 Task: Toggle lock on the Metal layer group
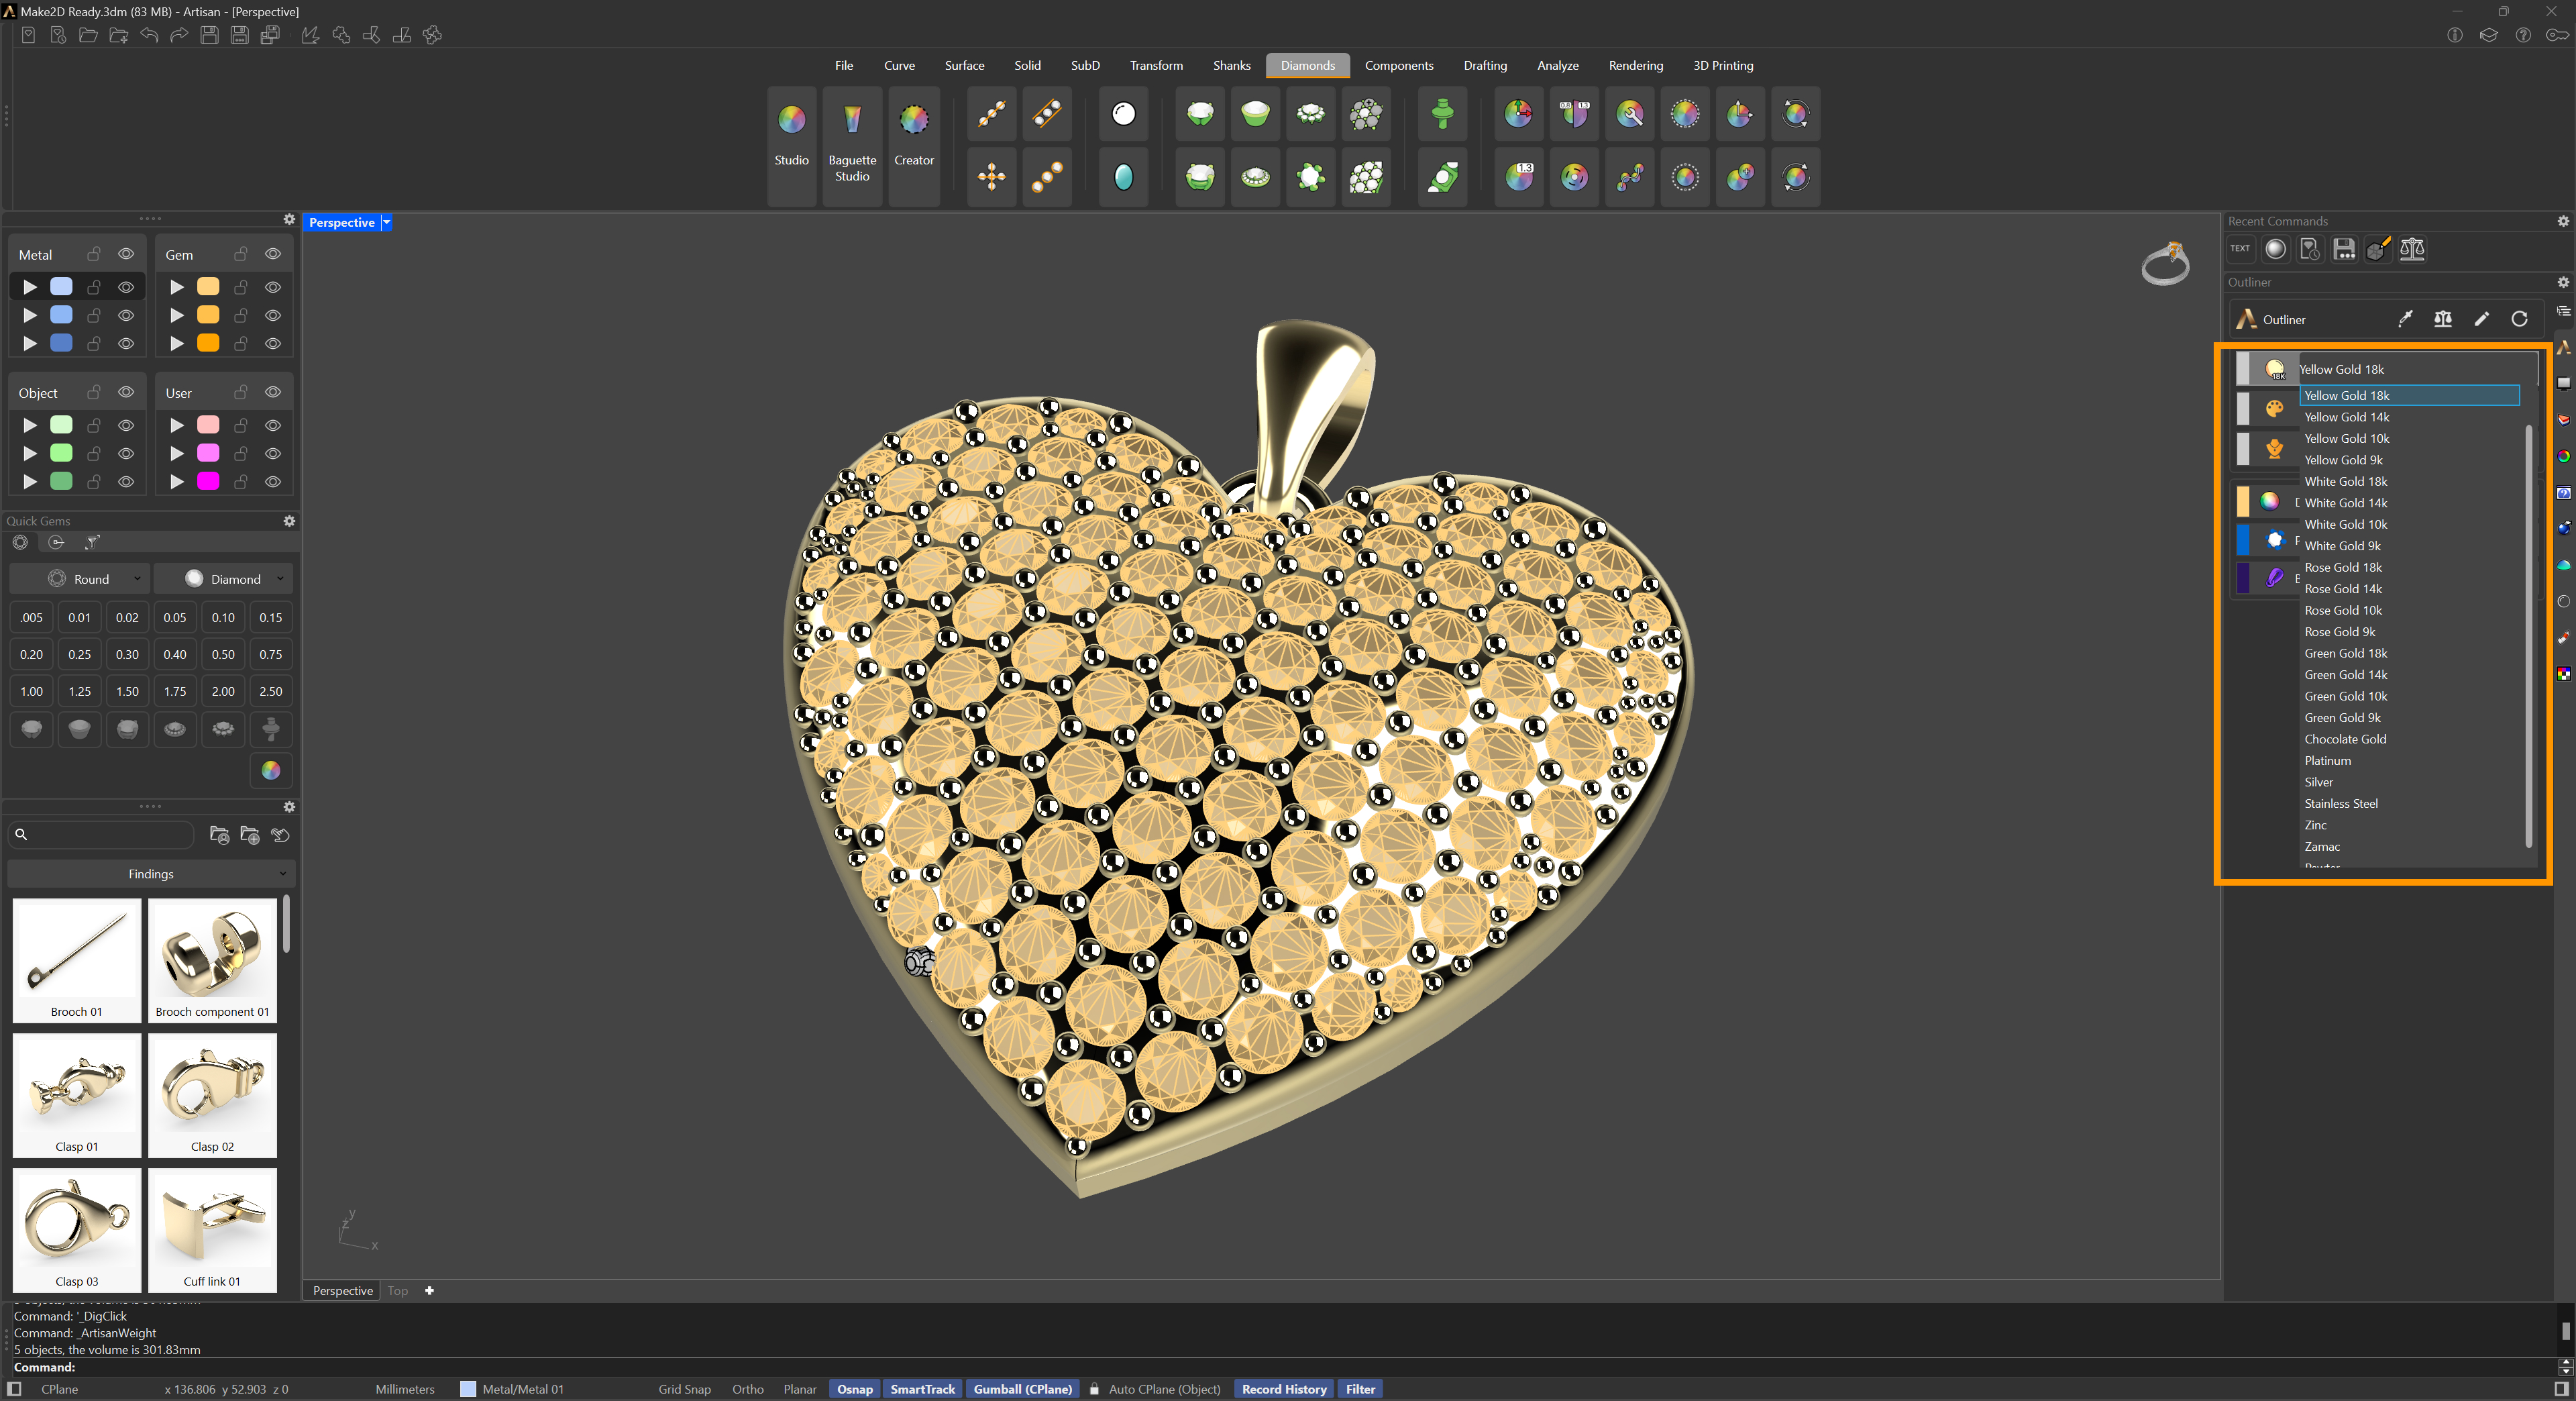click(94, 254)
